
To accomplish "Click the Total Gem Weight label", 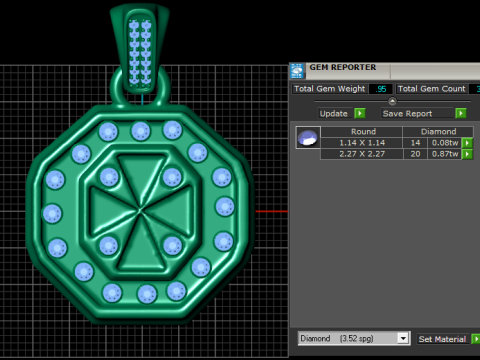I will point(330,89).
